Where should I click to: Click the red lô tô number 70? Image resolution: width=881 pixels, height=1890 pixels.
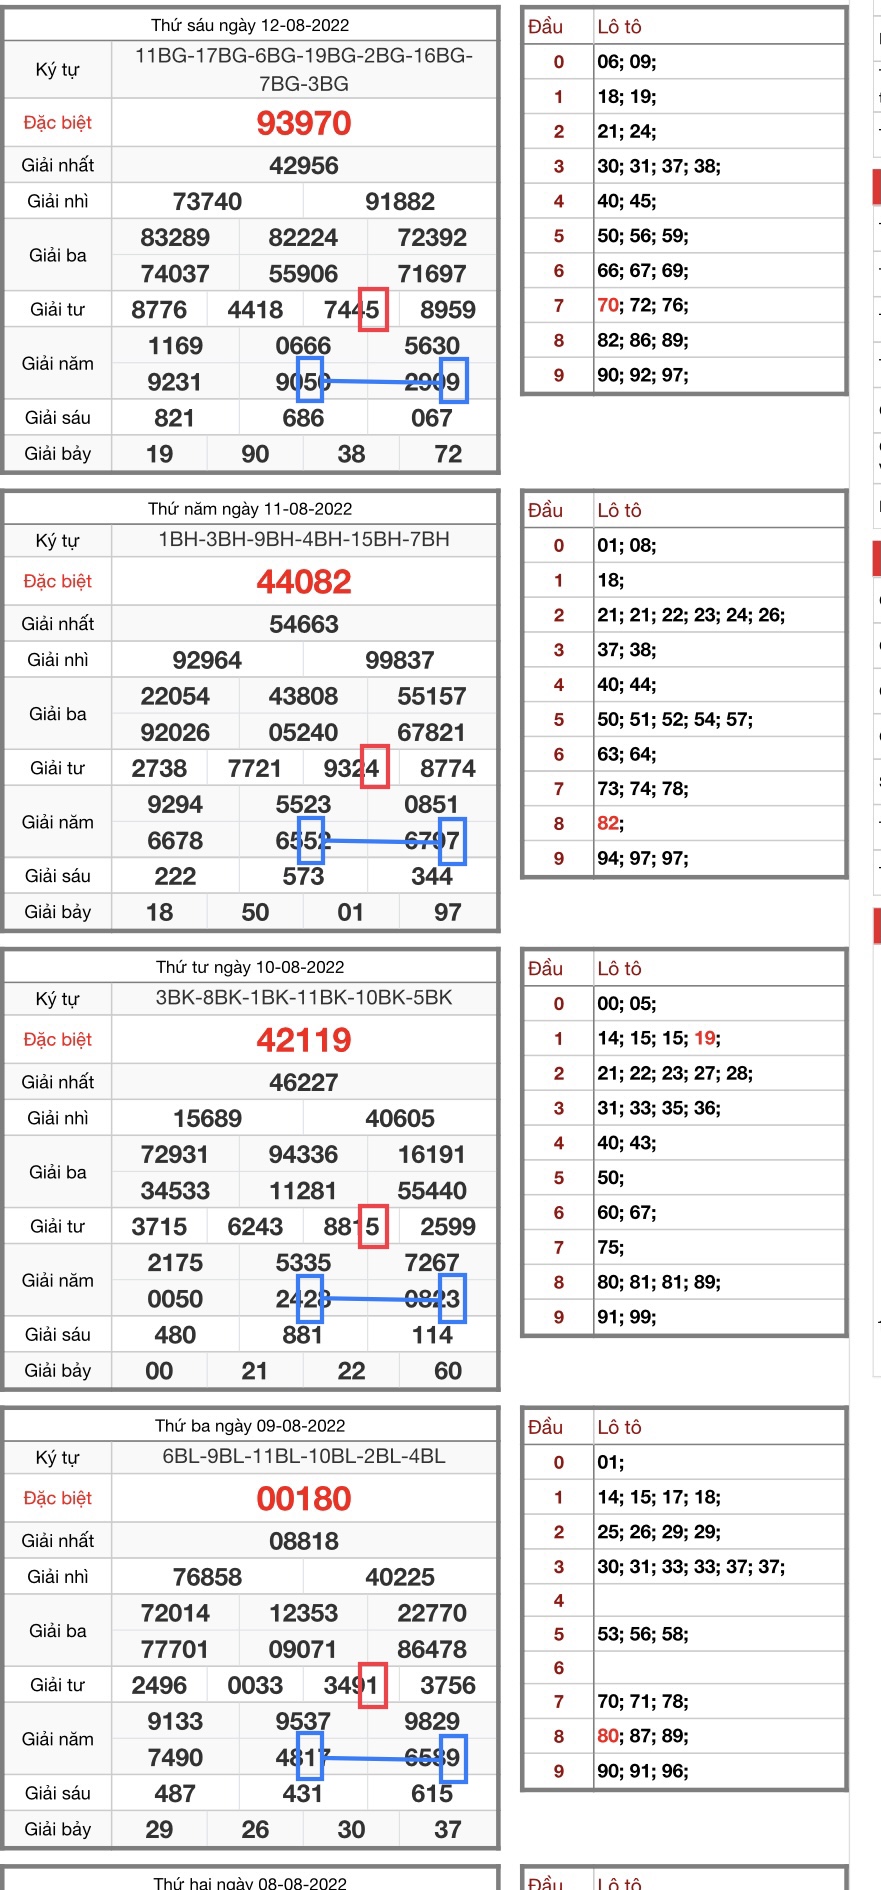[x=607, y=305]
